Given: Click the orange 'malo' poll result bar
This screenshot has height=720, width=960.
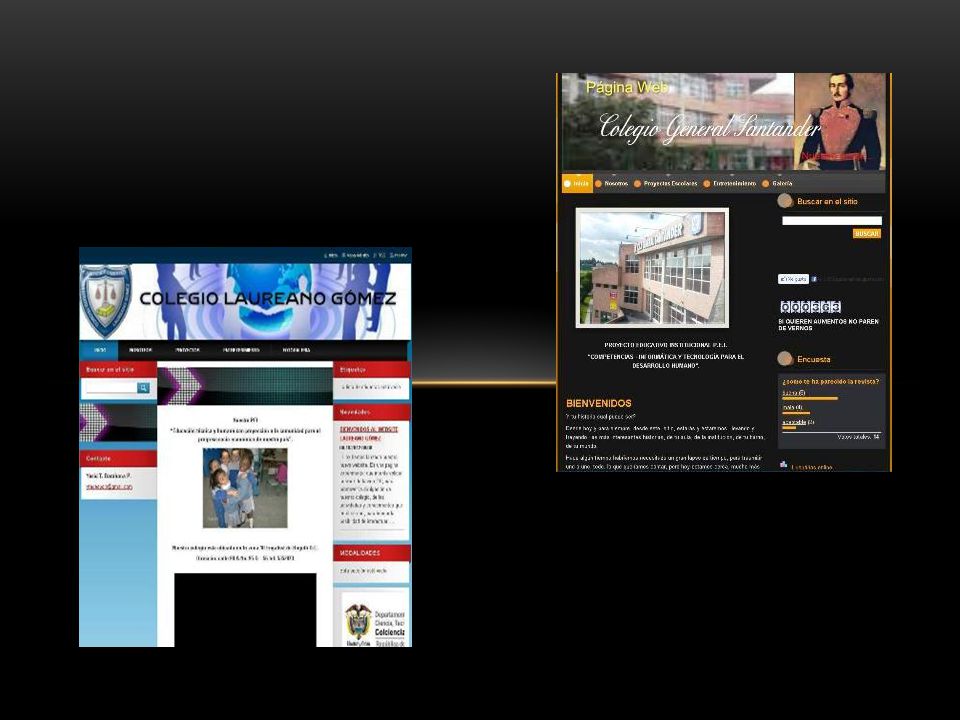Looking at the screenshot, I should pyautogui.click(x=796, y=413).
